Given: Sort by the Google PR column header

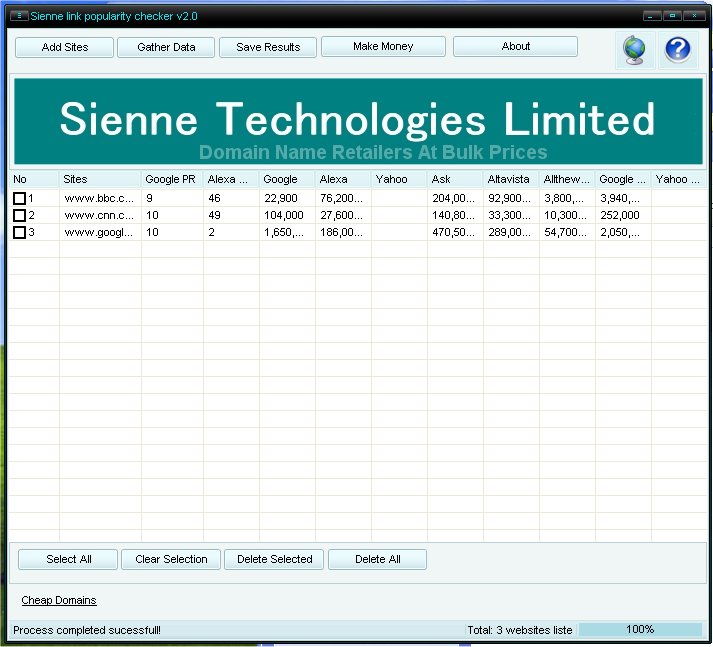Looking at the screenshot, I should 172,179.
